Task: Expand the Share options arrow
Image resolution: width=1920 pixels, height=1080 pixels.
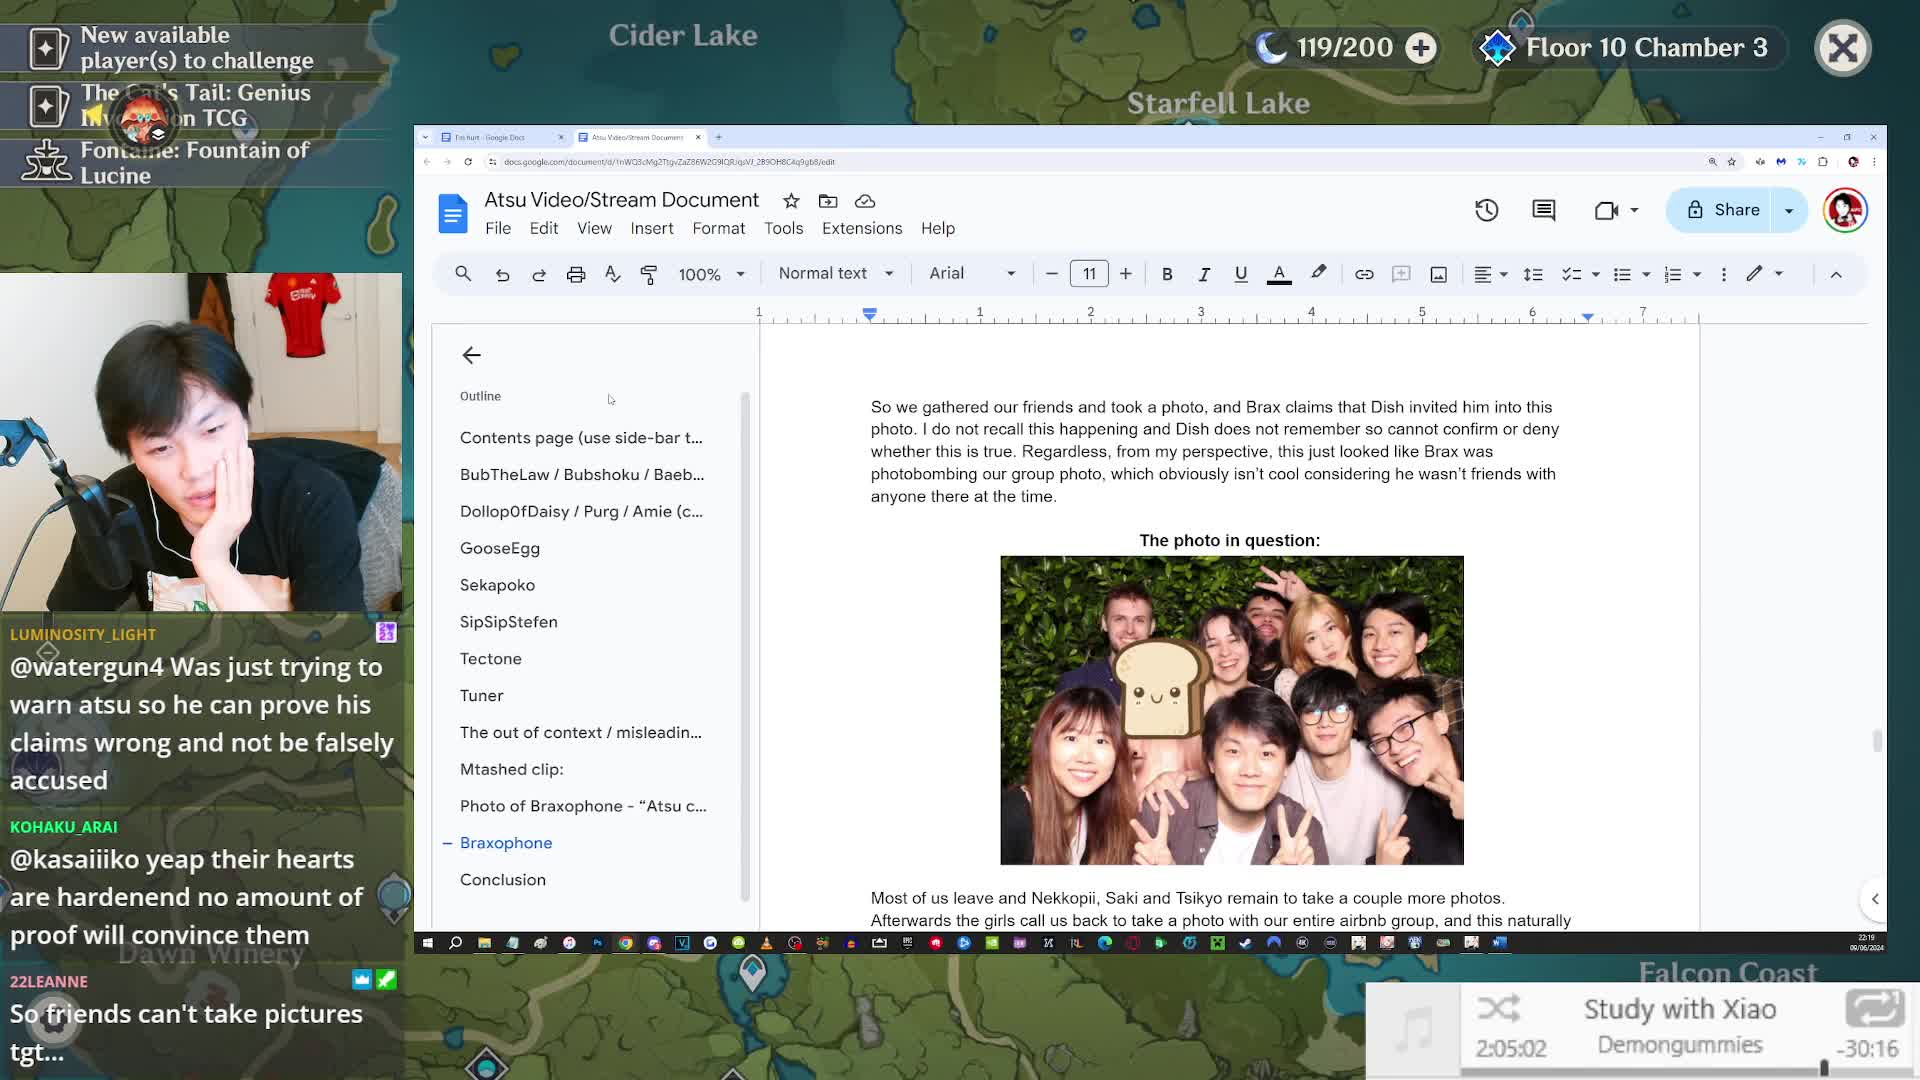Action: pyautogui.click(x=1789, y=210)
